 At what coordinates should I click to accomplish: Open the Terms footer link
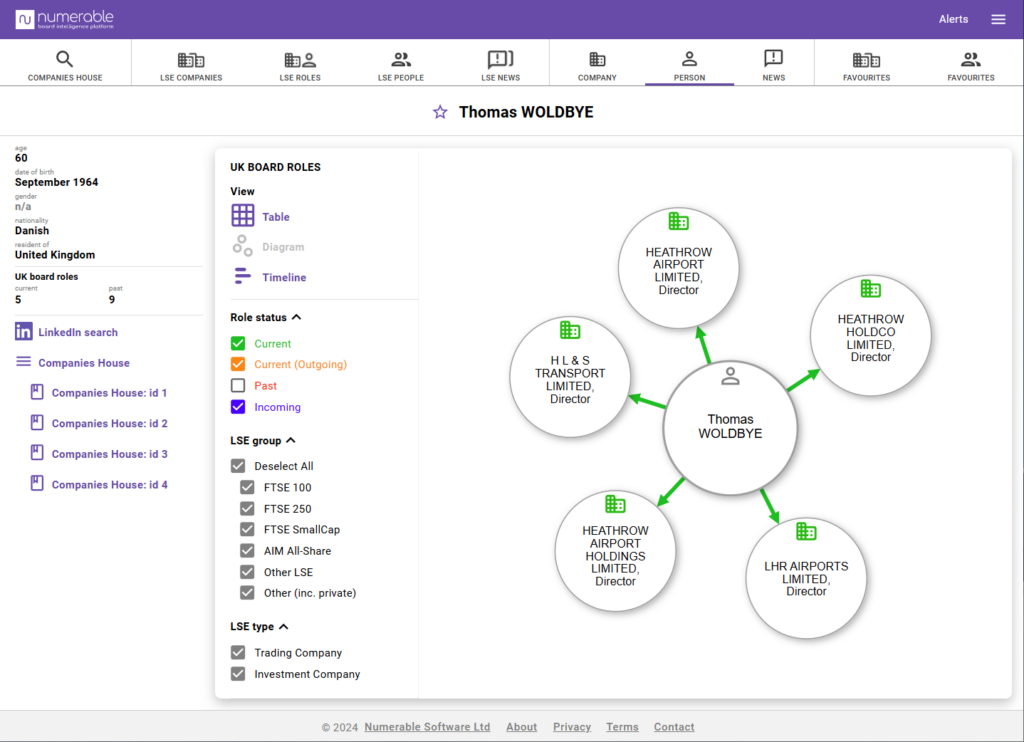point(622,727)
